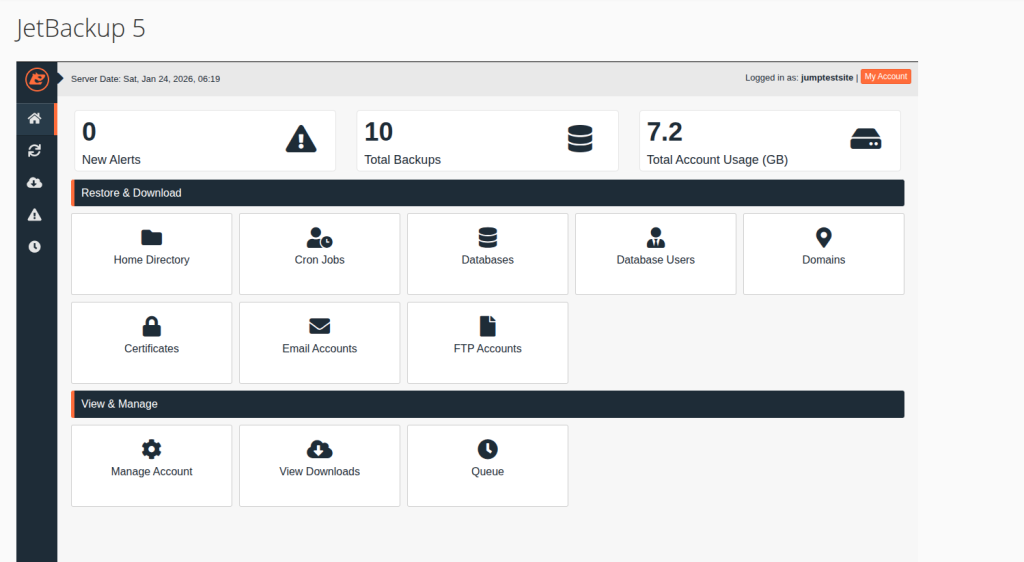
Task: Click the clock queue sidebar icon
Action: click(x=35, y=247)
